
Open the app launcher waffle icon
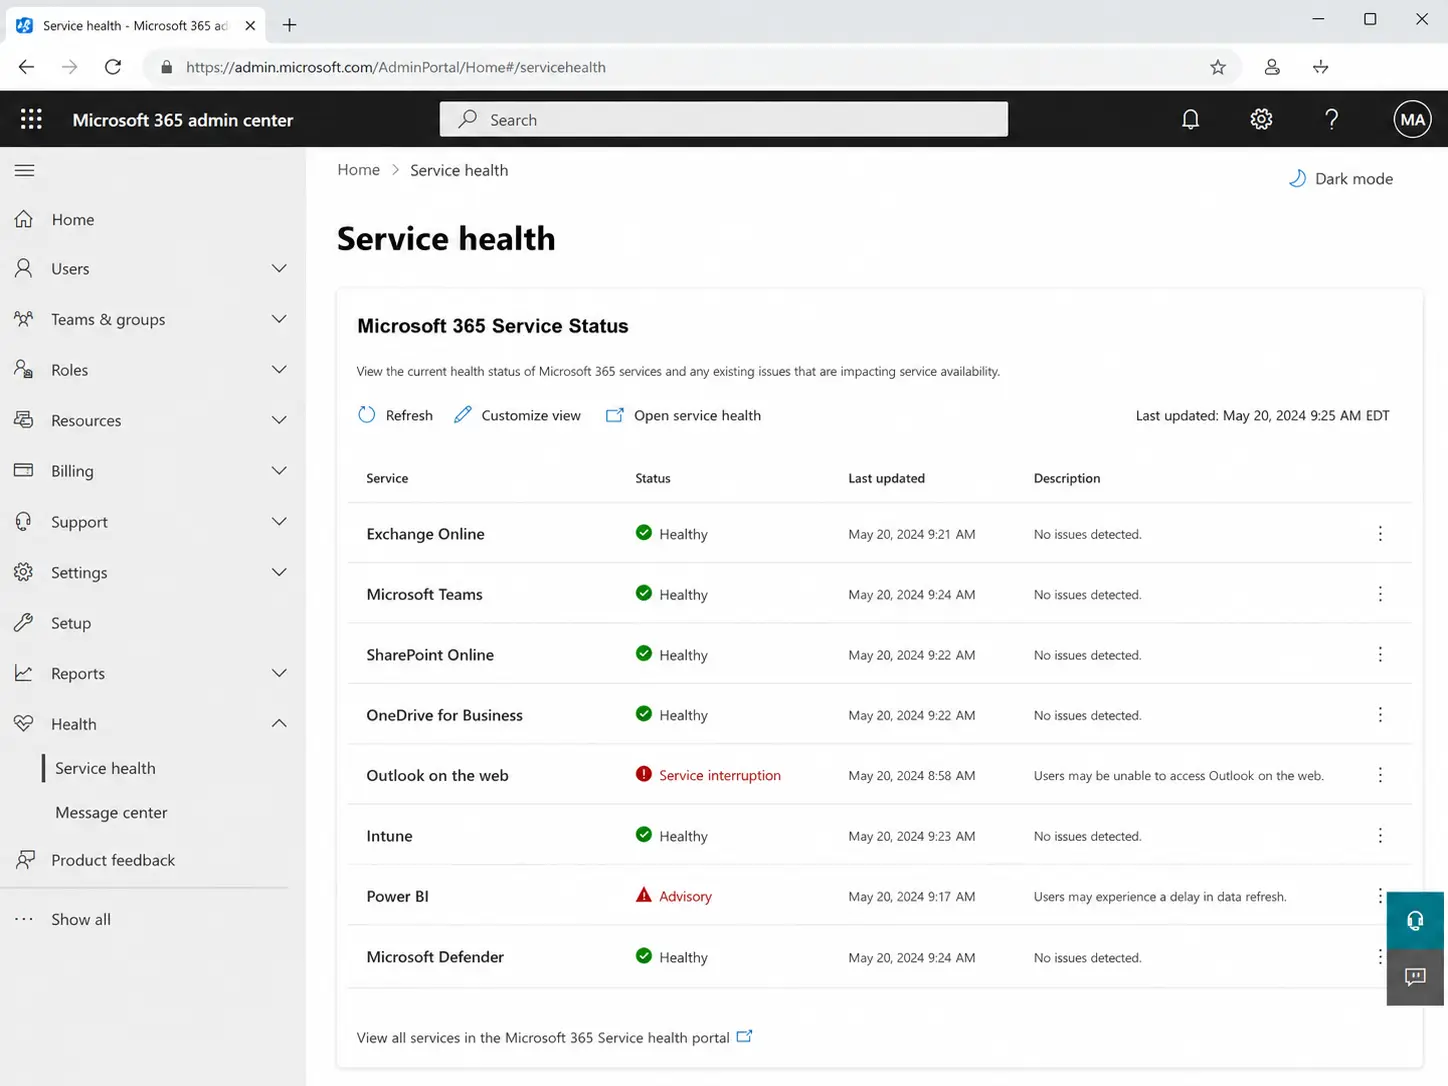[31, 119]
